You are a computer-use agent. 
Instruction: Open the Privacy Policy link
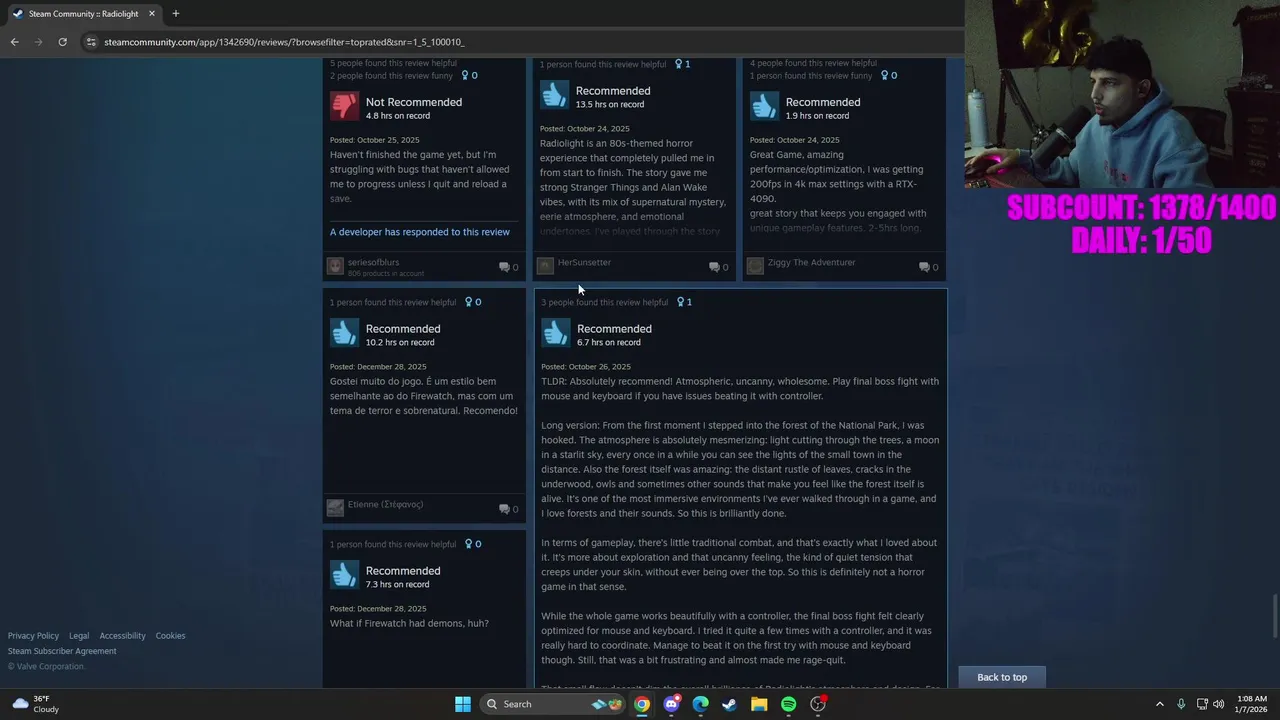click(x=33, y=636)
